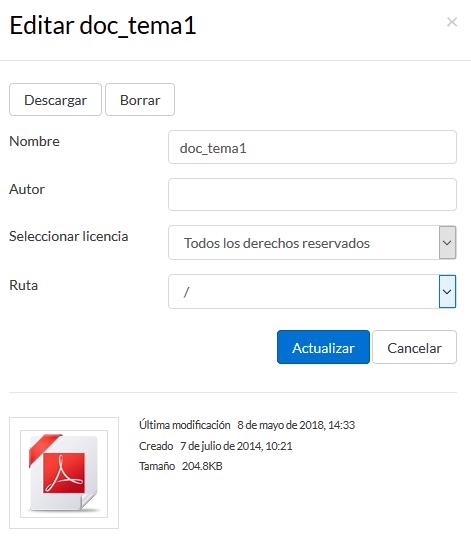The image size is (471, 542).
Task: Click the Autor label
Action: (x=27, y=189)
